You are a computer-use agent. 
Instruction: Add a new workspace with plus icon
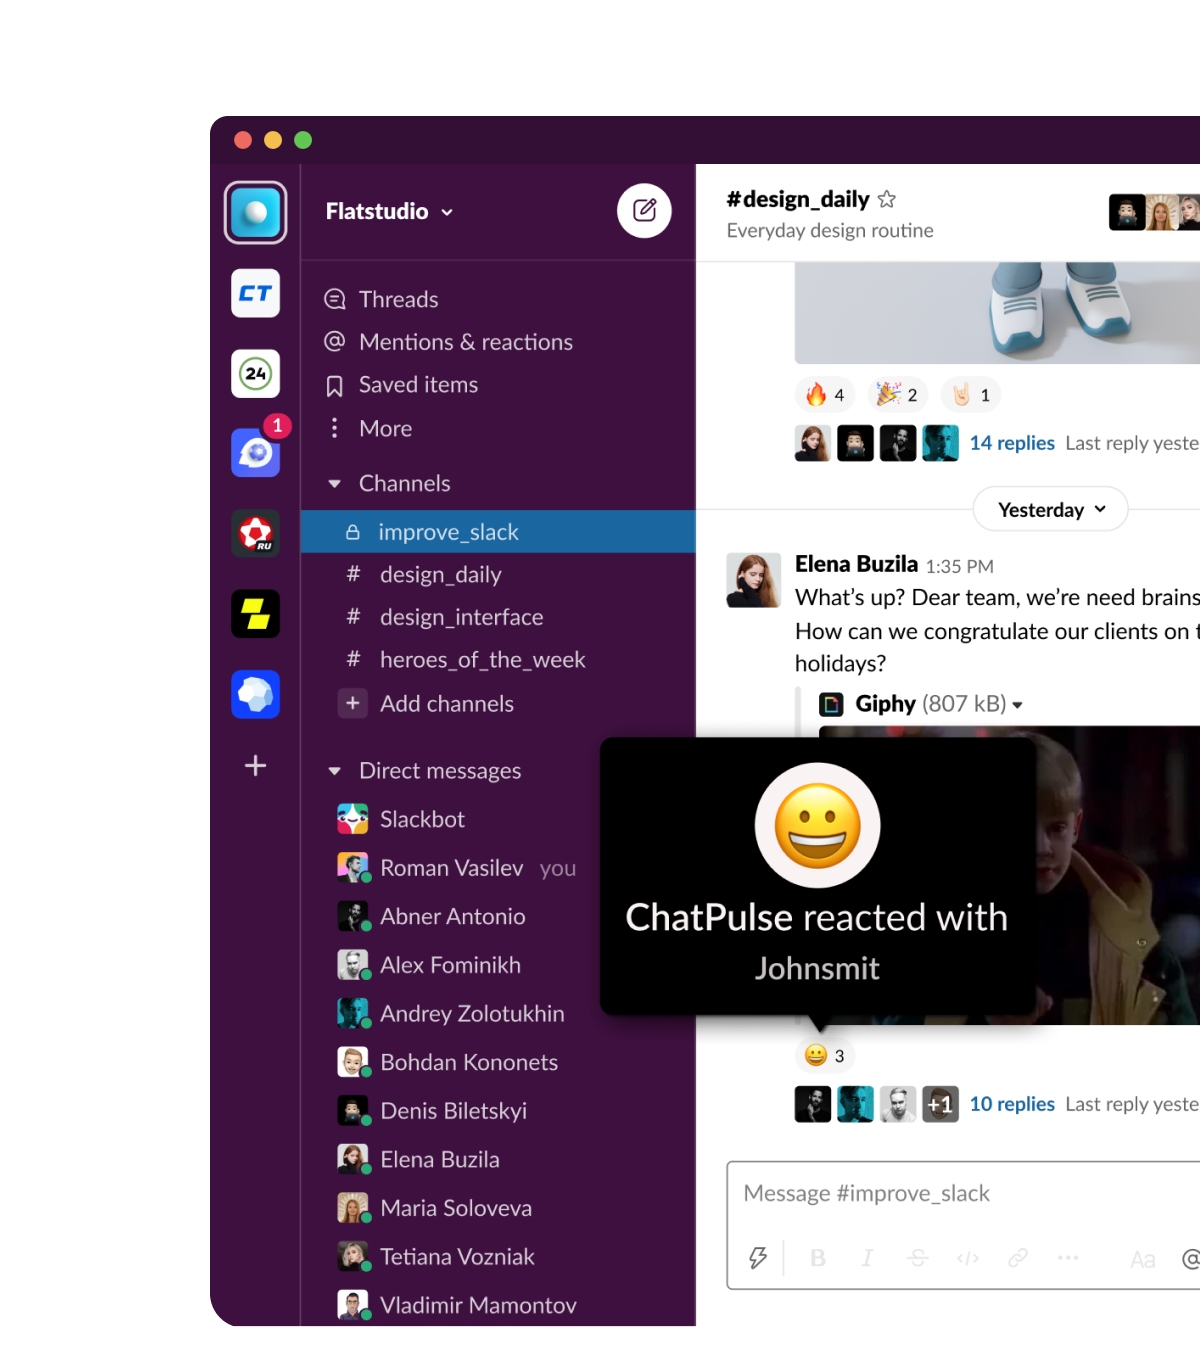255,766
